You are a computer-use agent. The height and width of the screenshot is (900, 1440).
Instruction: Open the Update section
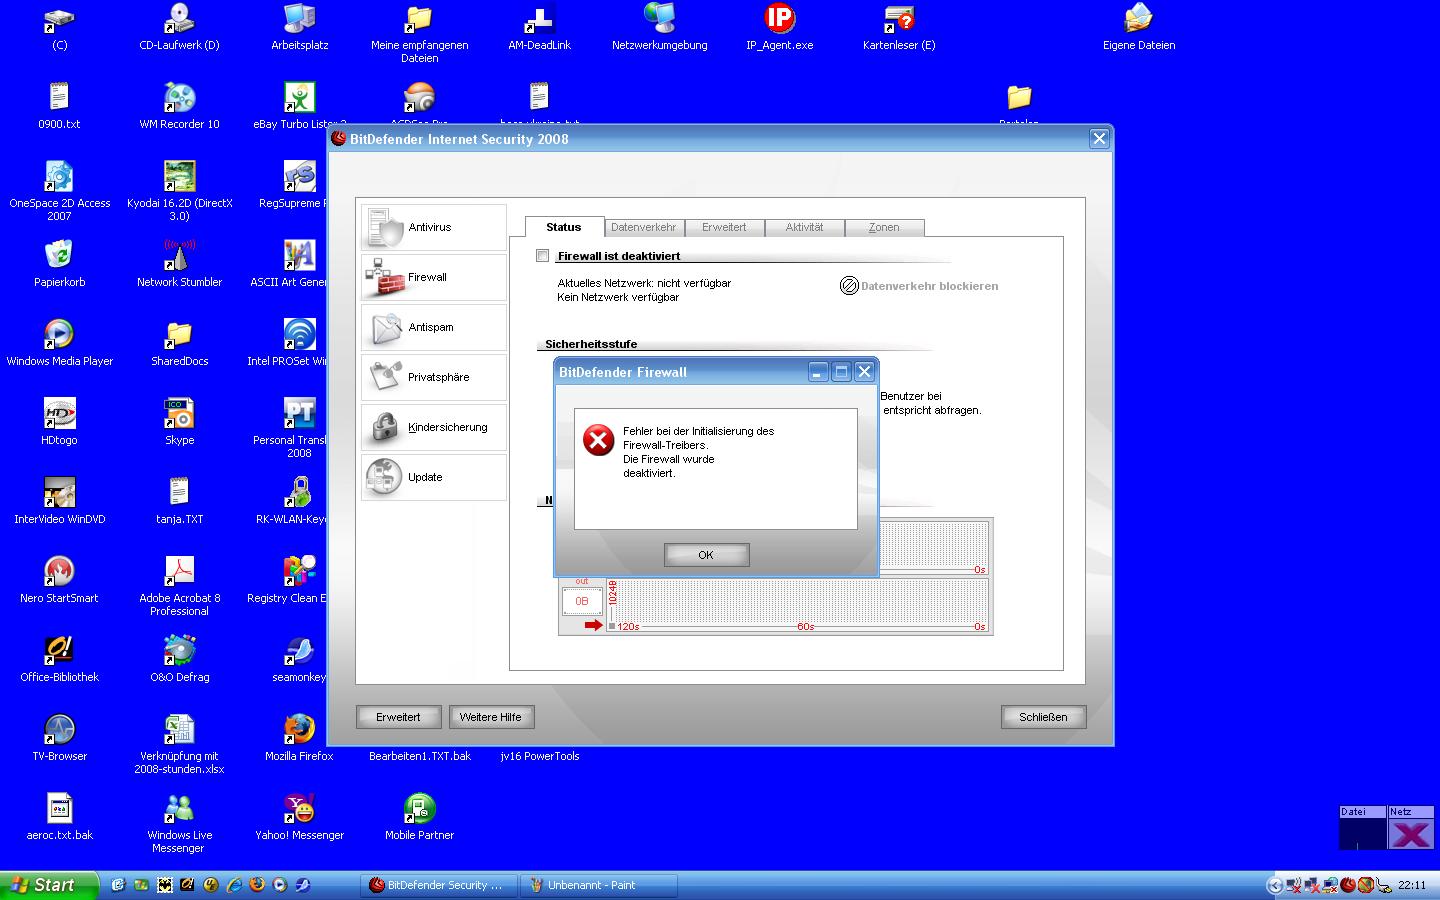[433, 477]
